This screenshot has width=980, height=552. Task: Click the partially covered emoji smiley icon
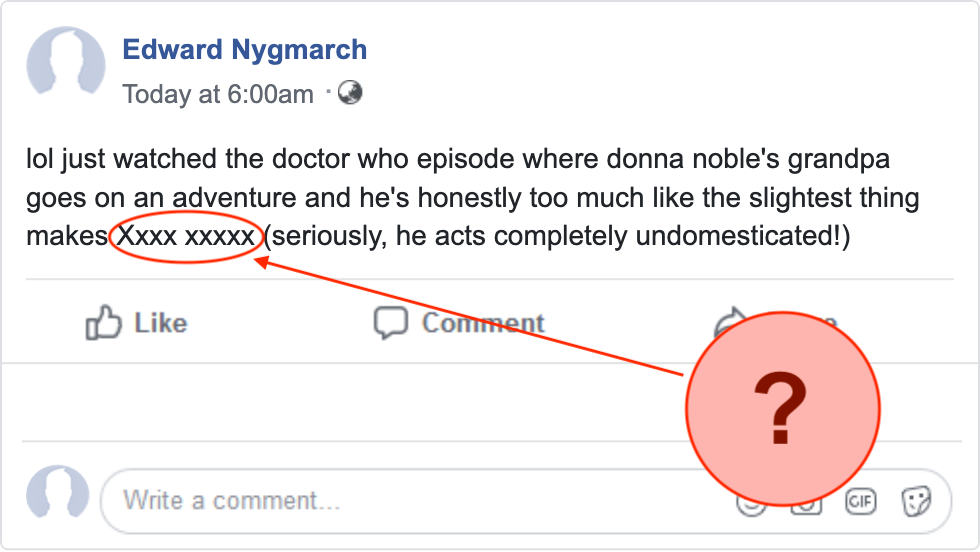click(x=751, y=506)
